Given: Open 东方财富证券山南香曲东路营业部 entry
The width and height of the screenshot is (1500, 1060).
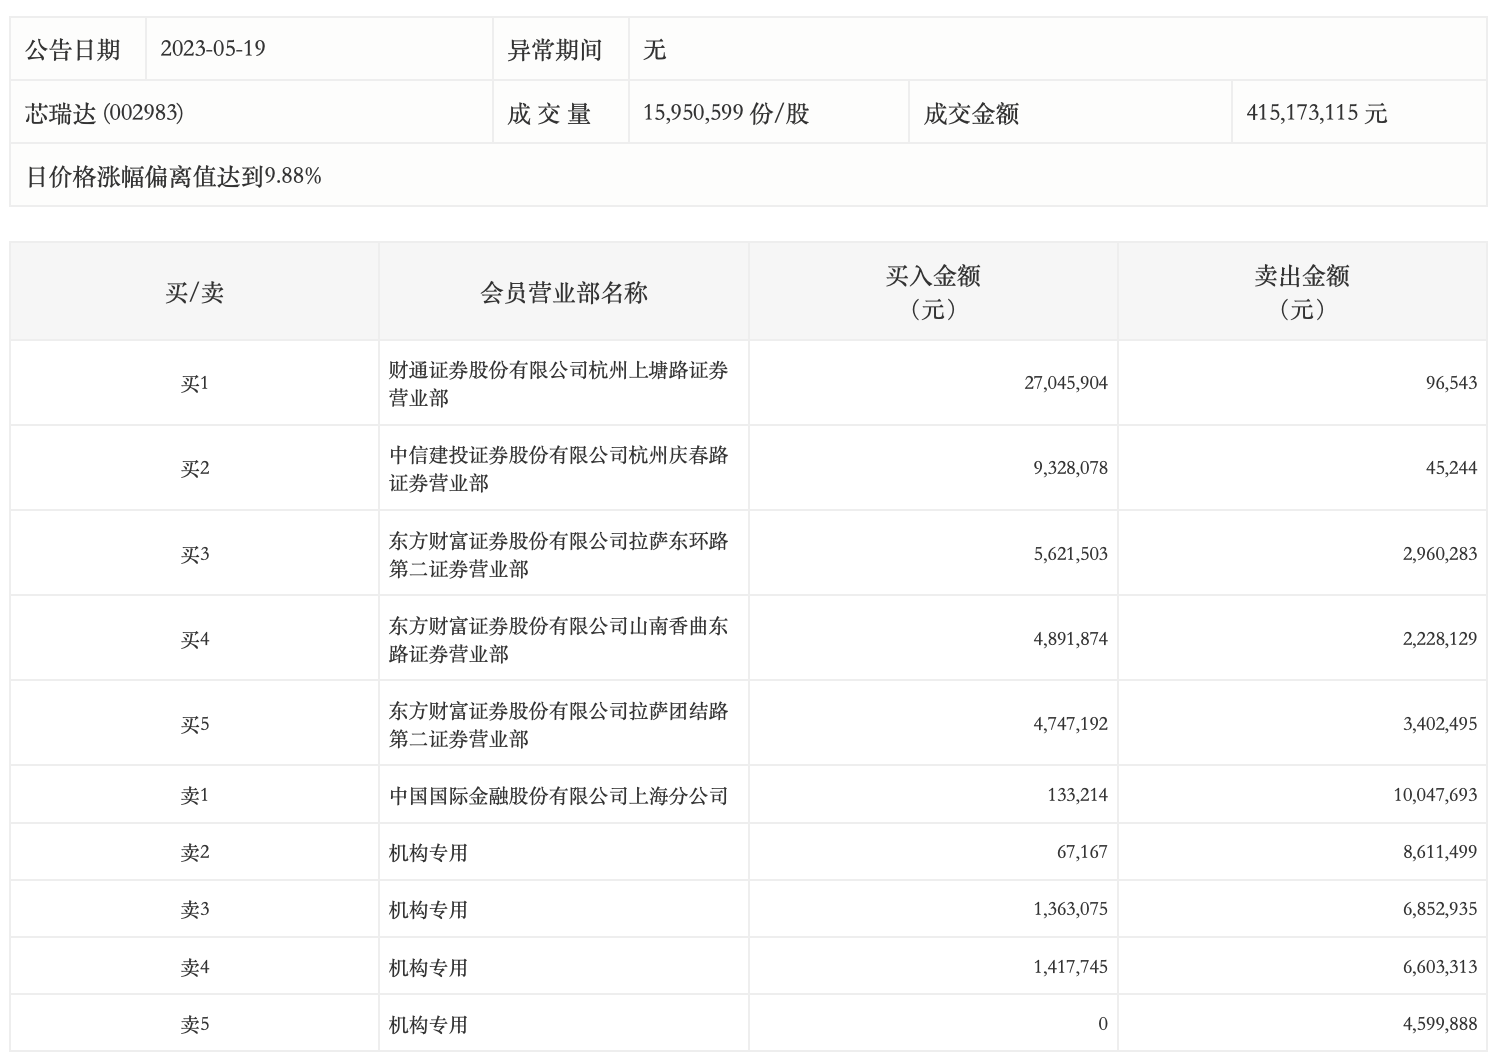Looking at the screenshot, I should click(x=558, y=639).
